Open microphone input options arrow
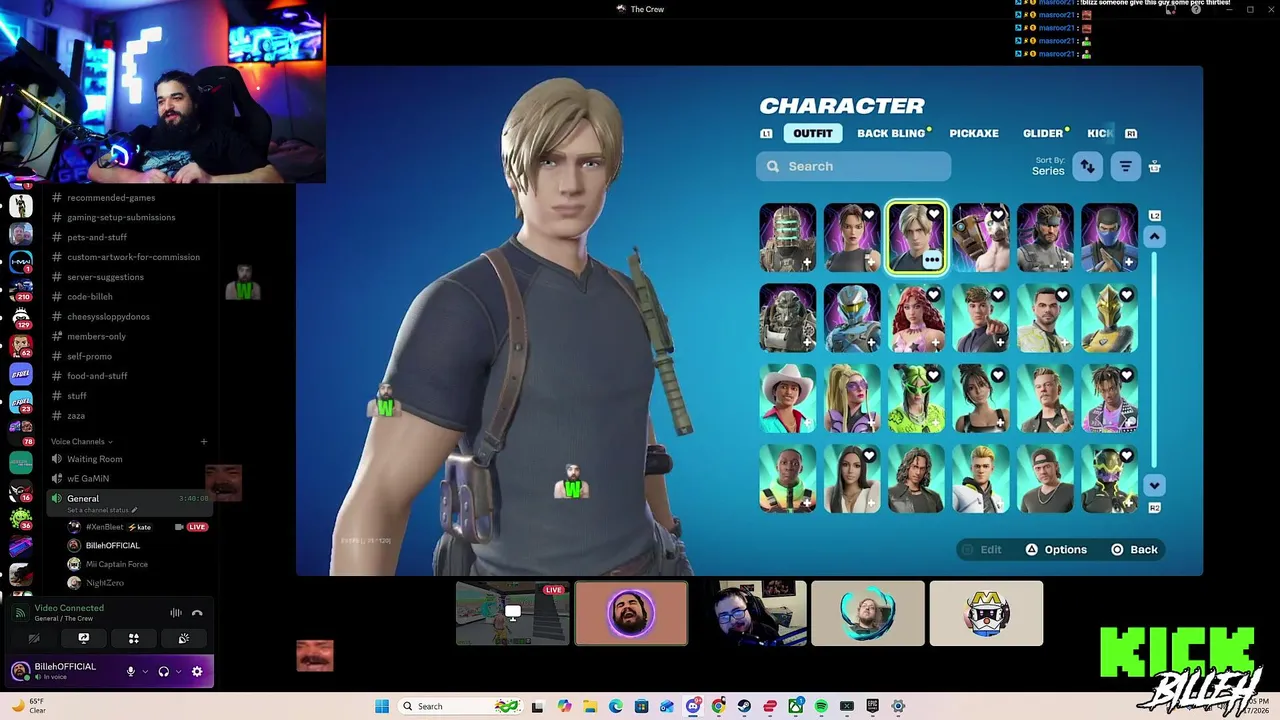The width and height of the screenshot is (1280, 720). [145, 672]
